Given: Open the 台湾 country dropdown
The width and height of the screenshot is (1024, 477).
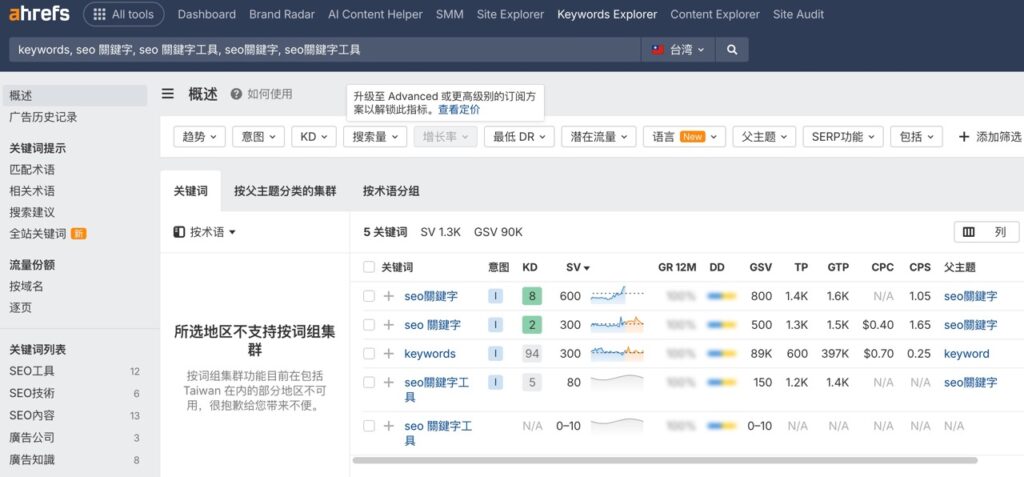Looking at the screenshot, I should click(x=678, y=50).
